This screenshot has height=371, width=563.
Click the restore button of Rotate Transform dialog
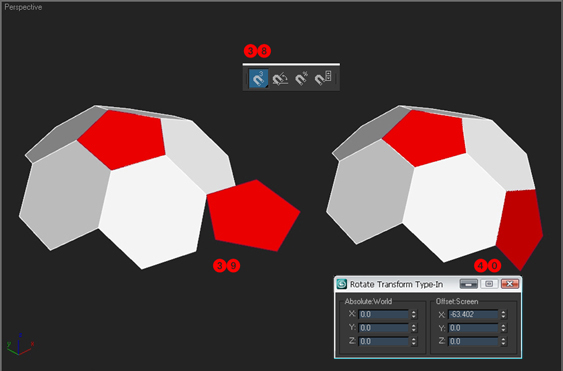pyautogui.click(x=489, y=284)
